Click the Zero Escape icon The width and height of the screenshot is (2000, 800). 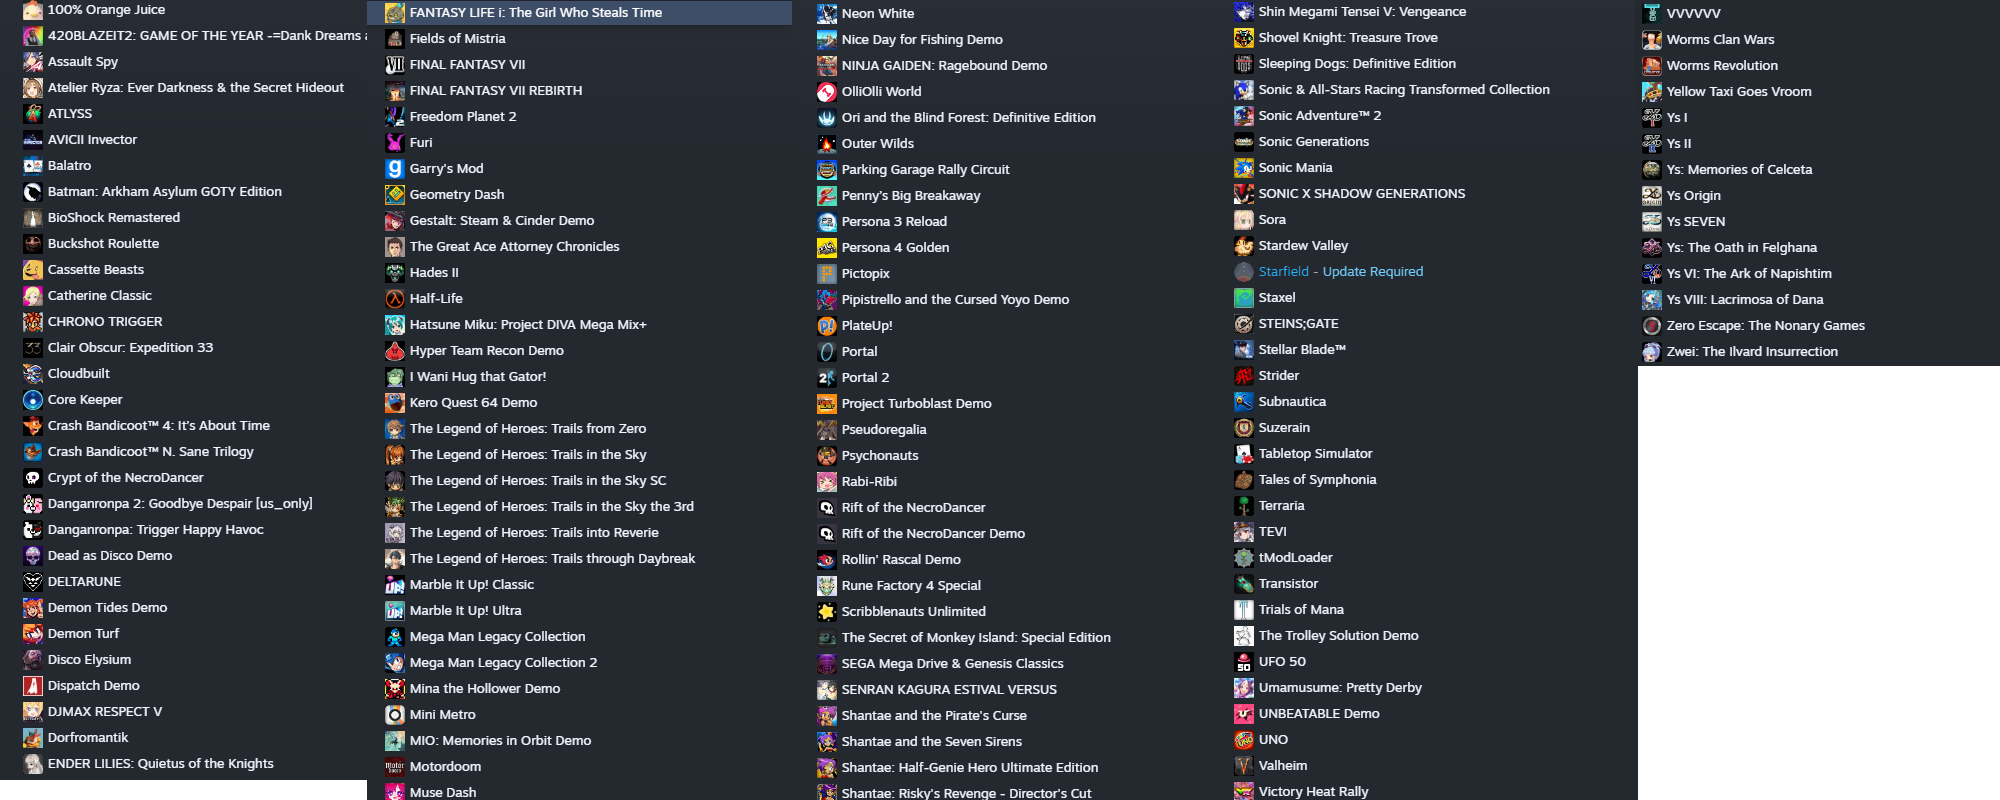1652,326
